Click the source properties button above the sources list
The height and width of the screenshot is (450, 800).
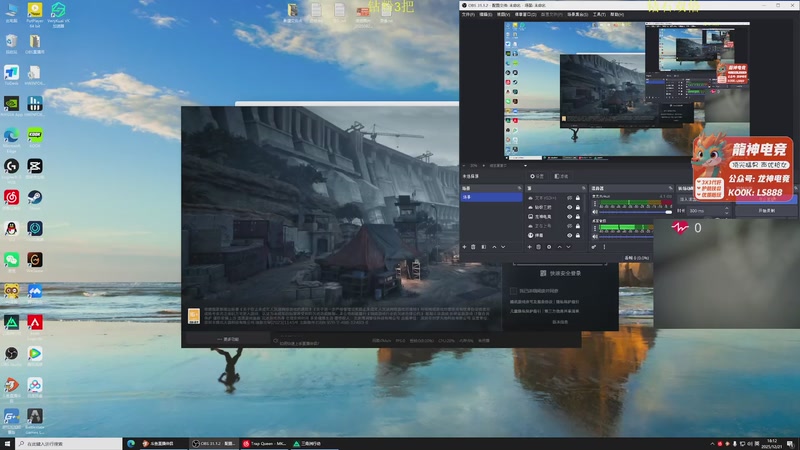click(x=538, y=176)
